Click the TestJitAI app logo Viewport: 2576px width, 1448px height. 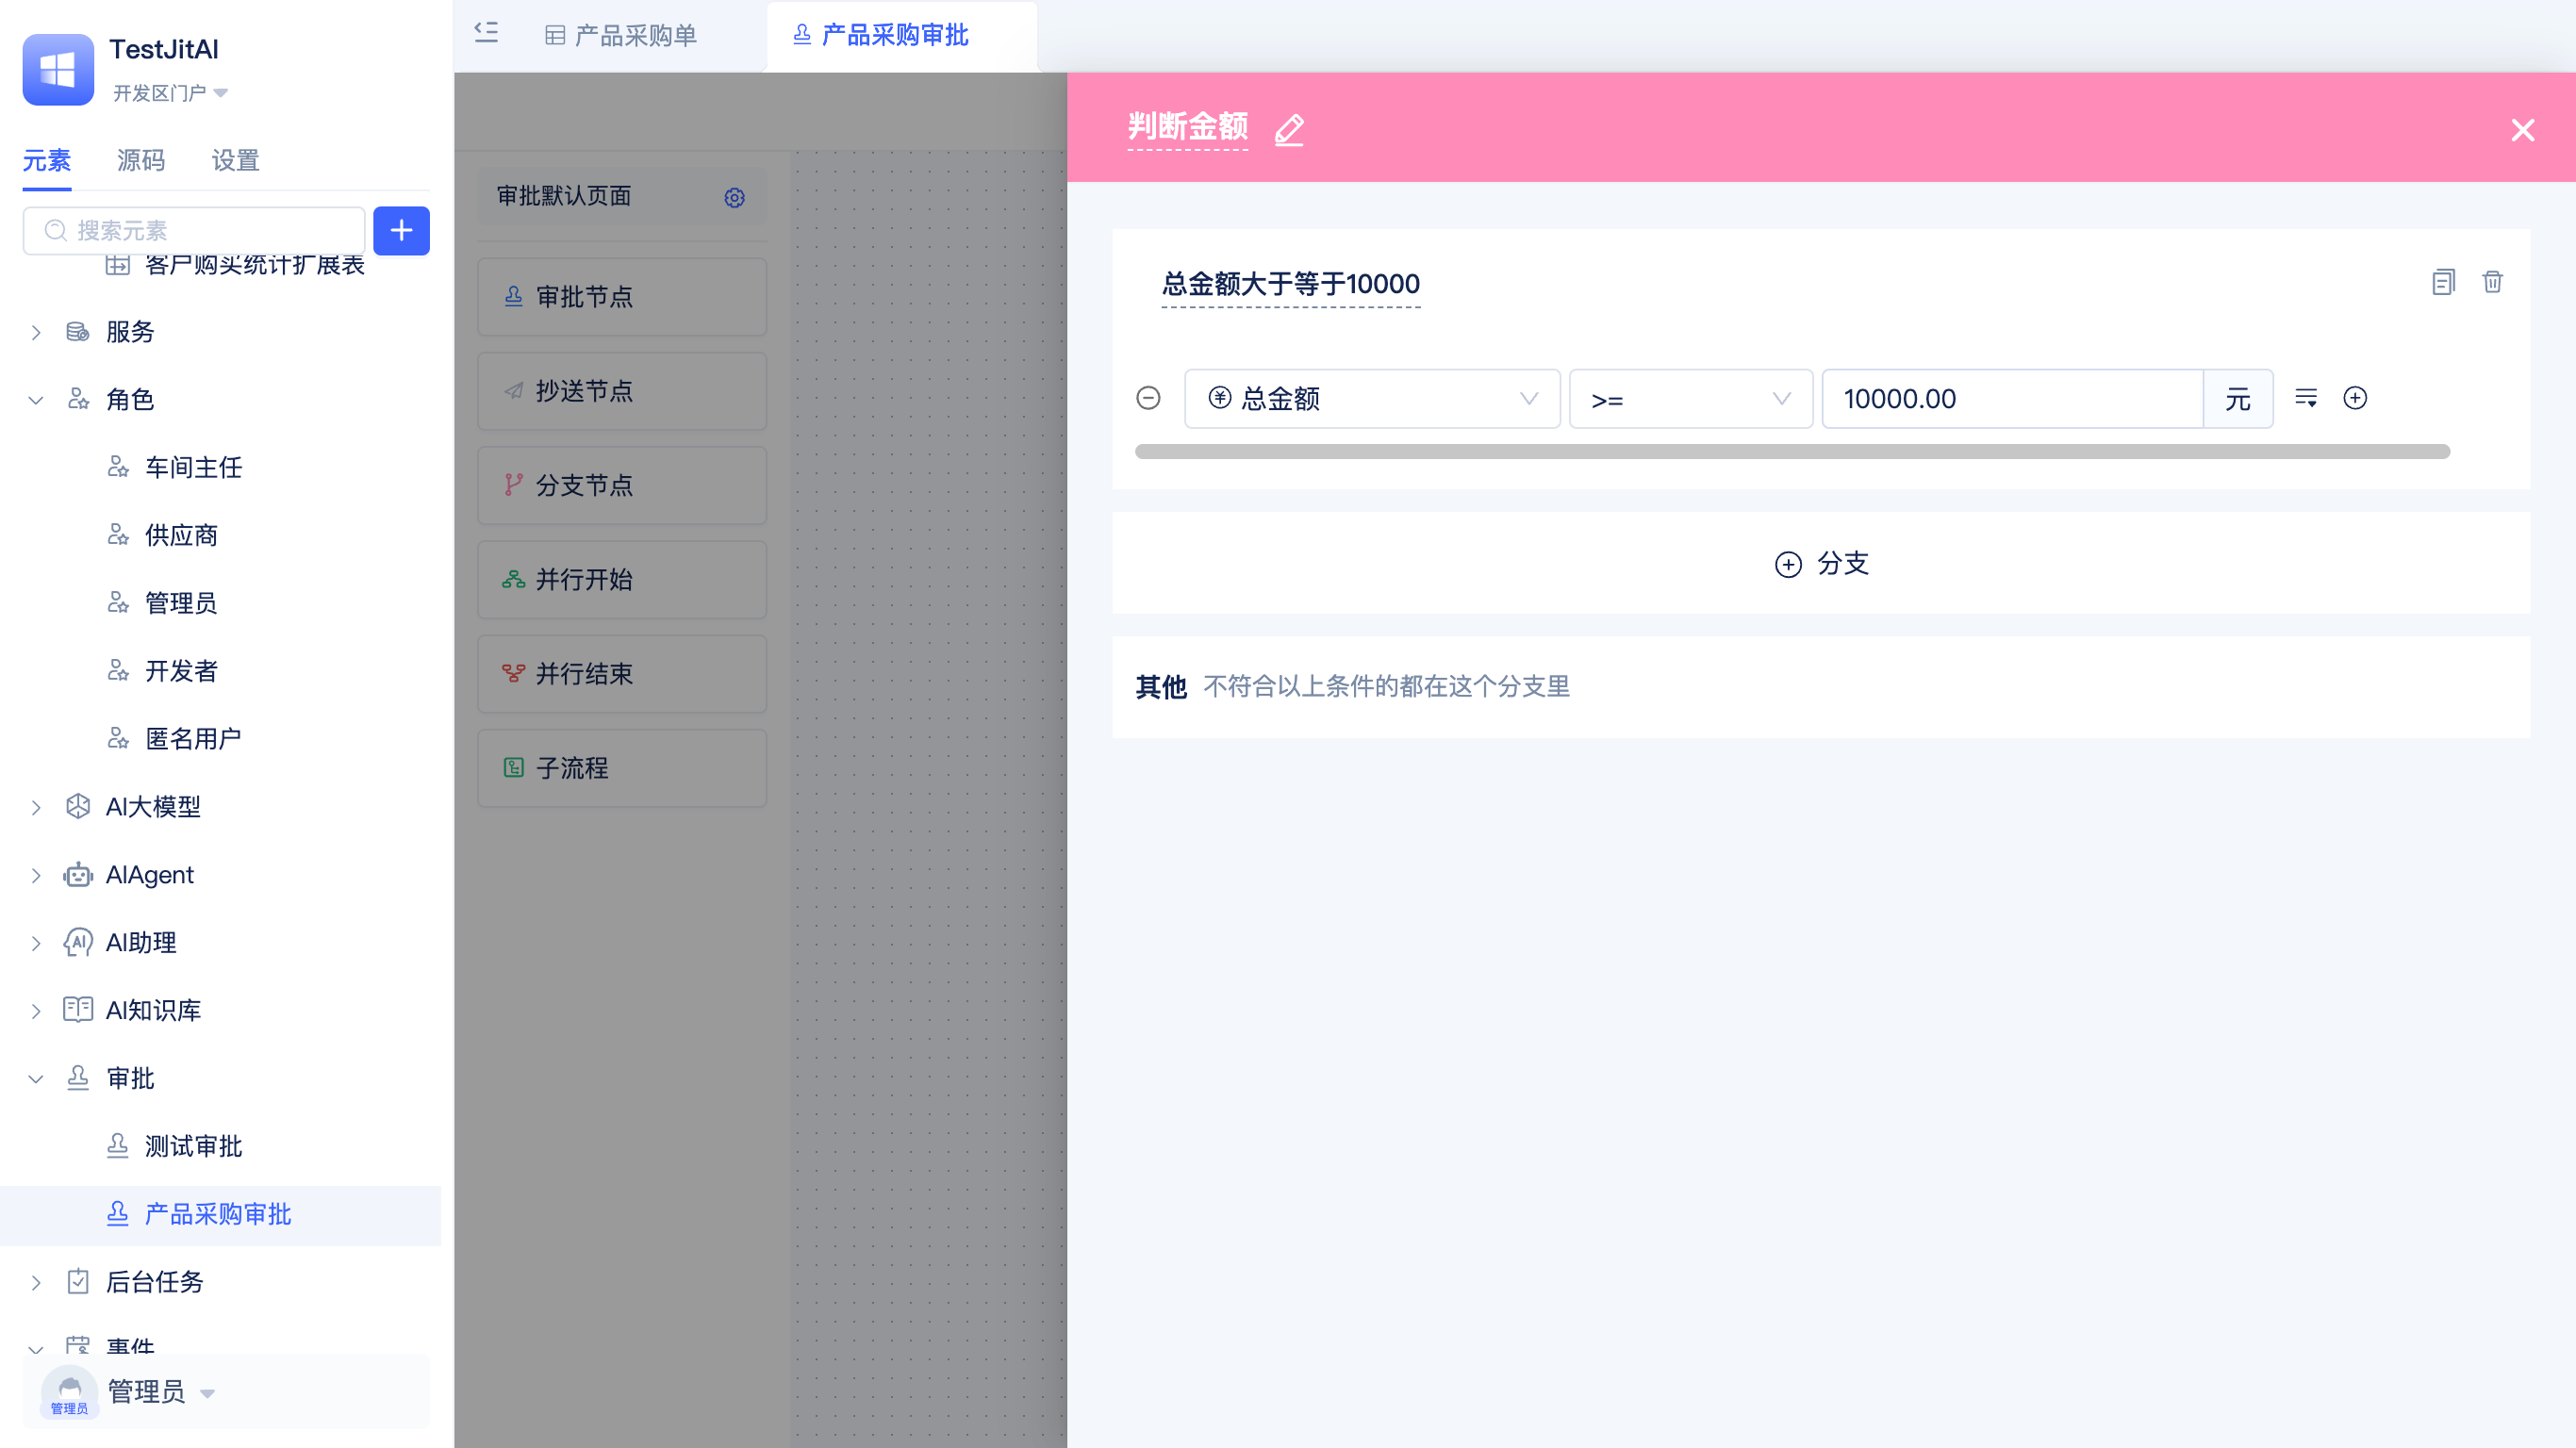(x=58, y=69)
